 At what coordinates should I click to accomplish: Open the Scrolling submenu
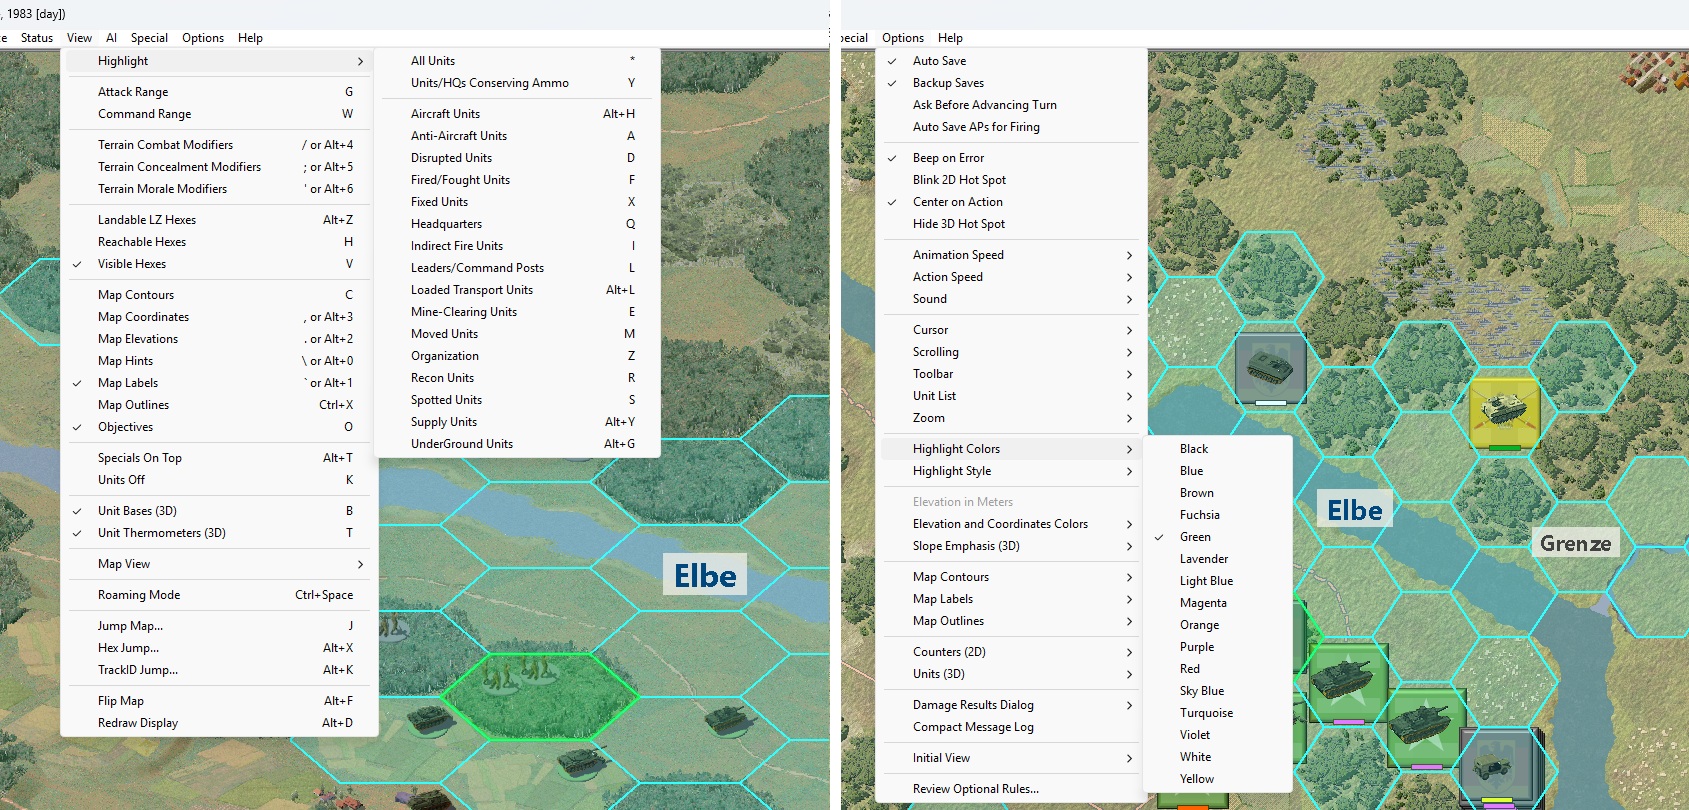(1011, 352)
